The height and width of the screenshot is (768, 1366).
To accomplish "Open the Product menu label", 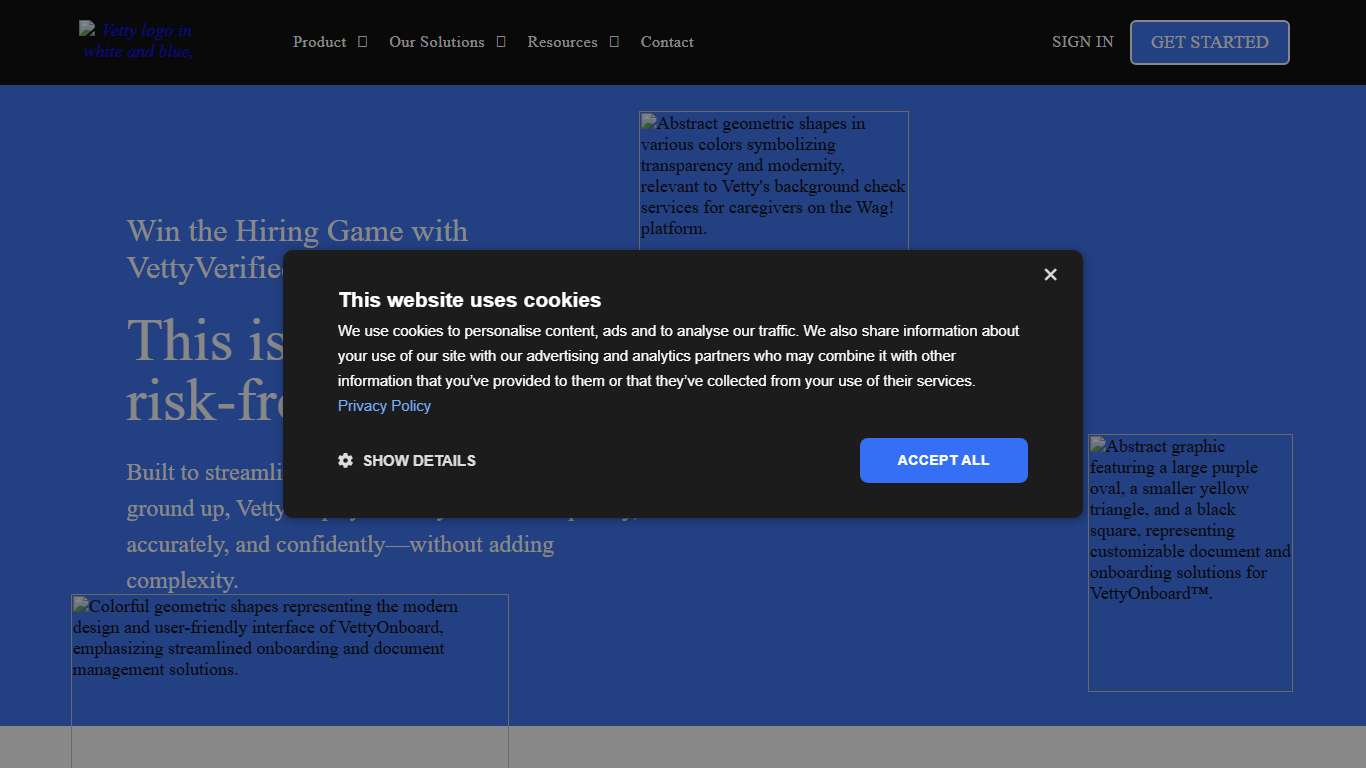I will tap(319, 42).
